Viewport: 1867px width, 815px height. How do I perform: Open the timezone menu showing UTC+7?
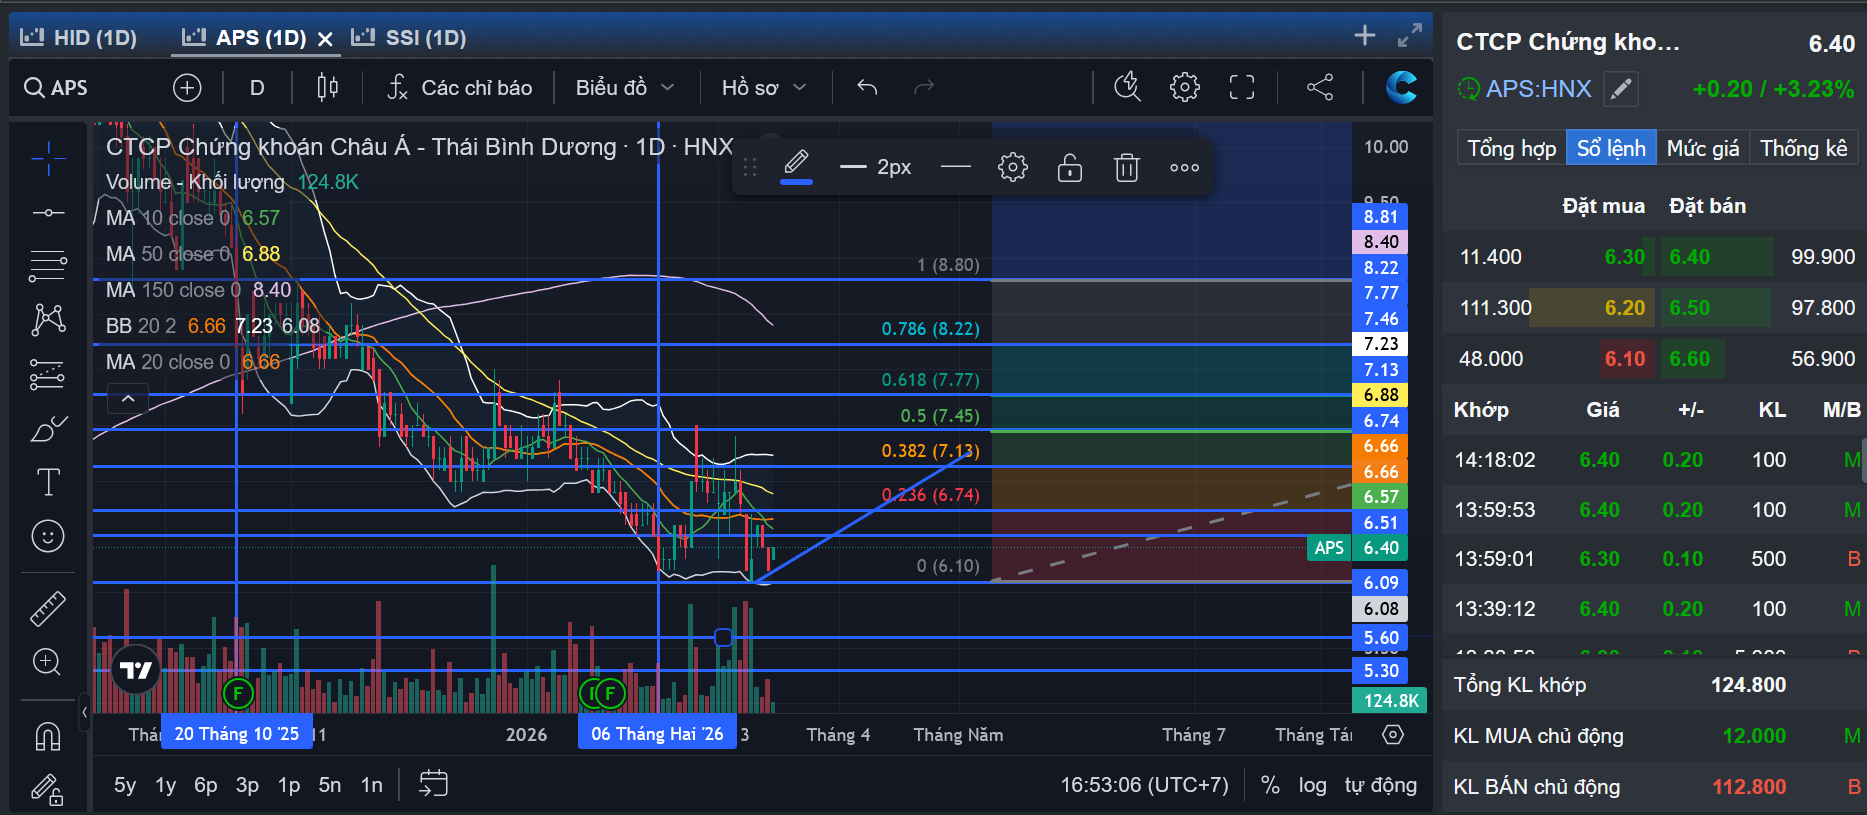pyautogui.click(x=1144, y=785)
